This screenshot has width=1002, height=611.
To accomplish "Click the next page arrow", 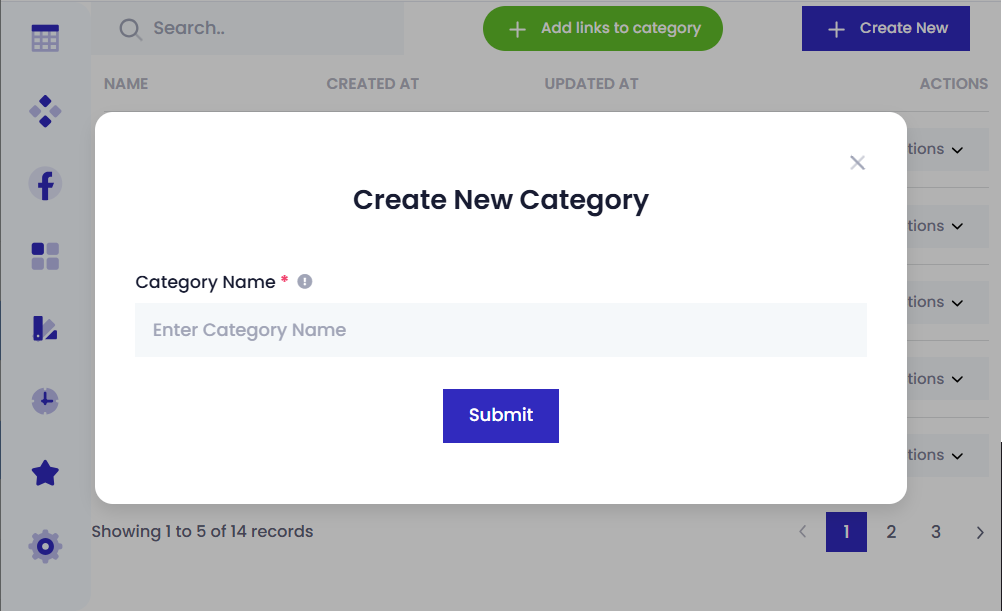I will coord(980,532).
